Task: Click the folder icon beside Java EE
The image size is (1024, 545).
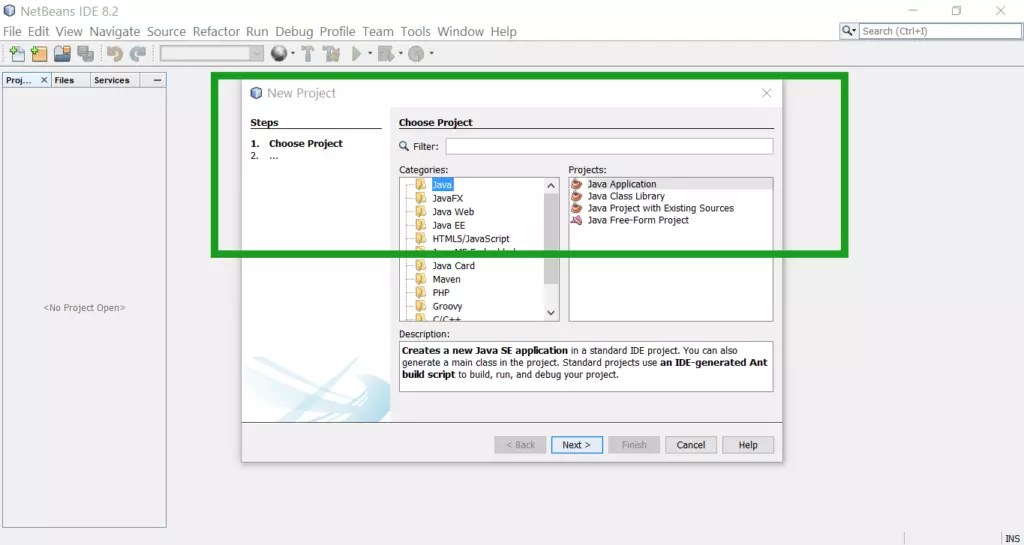Action: (421, 225)
